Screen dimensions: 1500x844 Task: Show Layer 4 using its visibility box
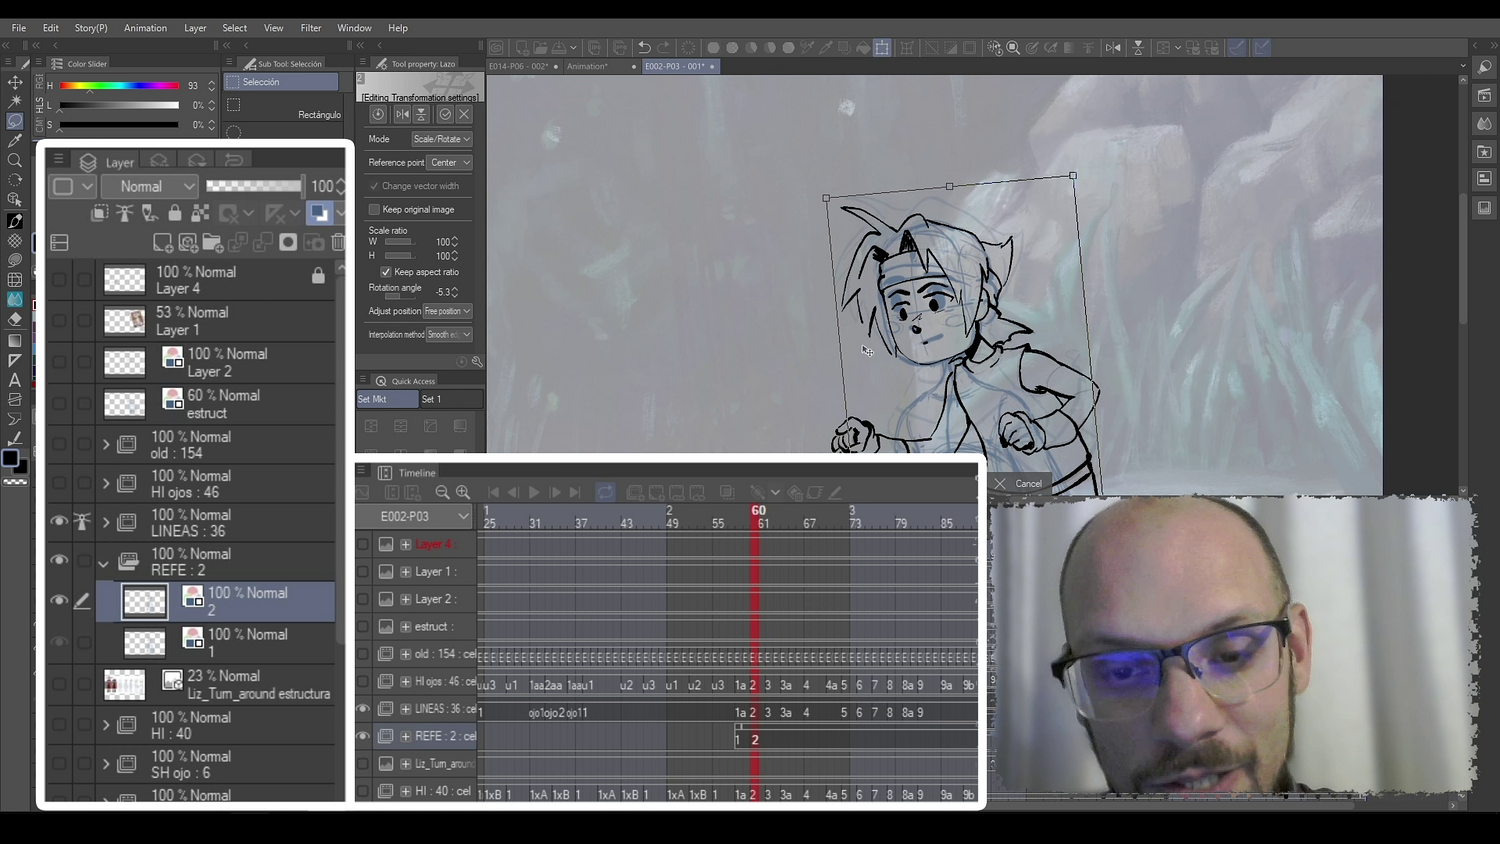(59, 279)
